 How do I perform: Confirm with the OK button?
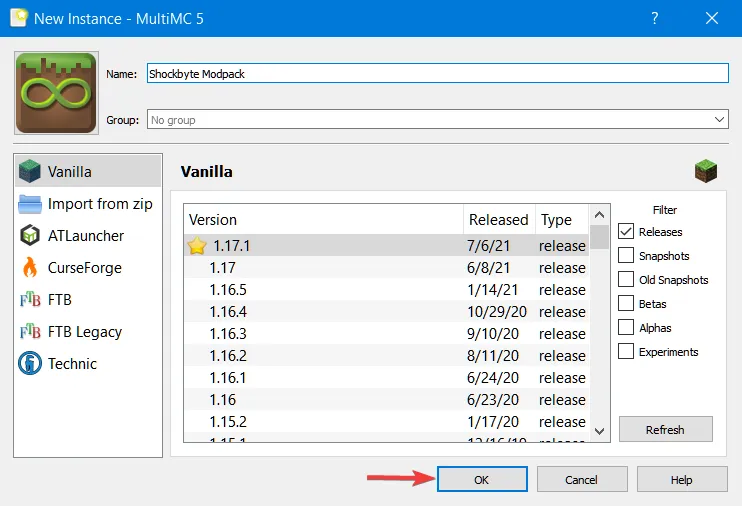[x=482, y=479]
